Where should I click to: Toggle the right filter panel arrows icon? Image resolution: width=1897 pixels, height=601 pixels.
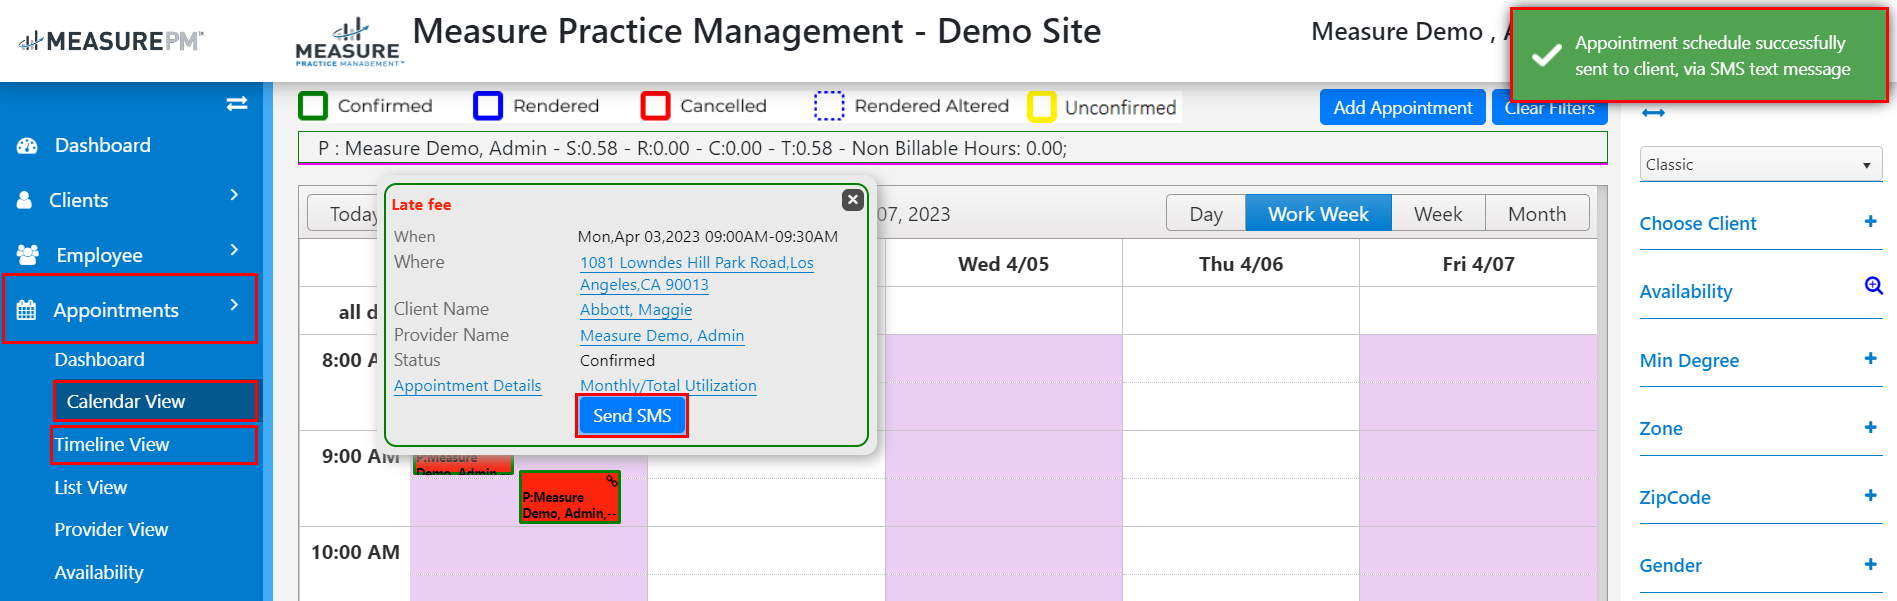(1653, 113)
